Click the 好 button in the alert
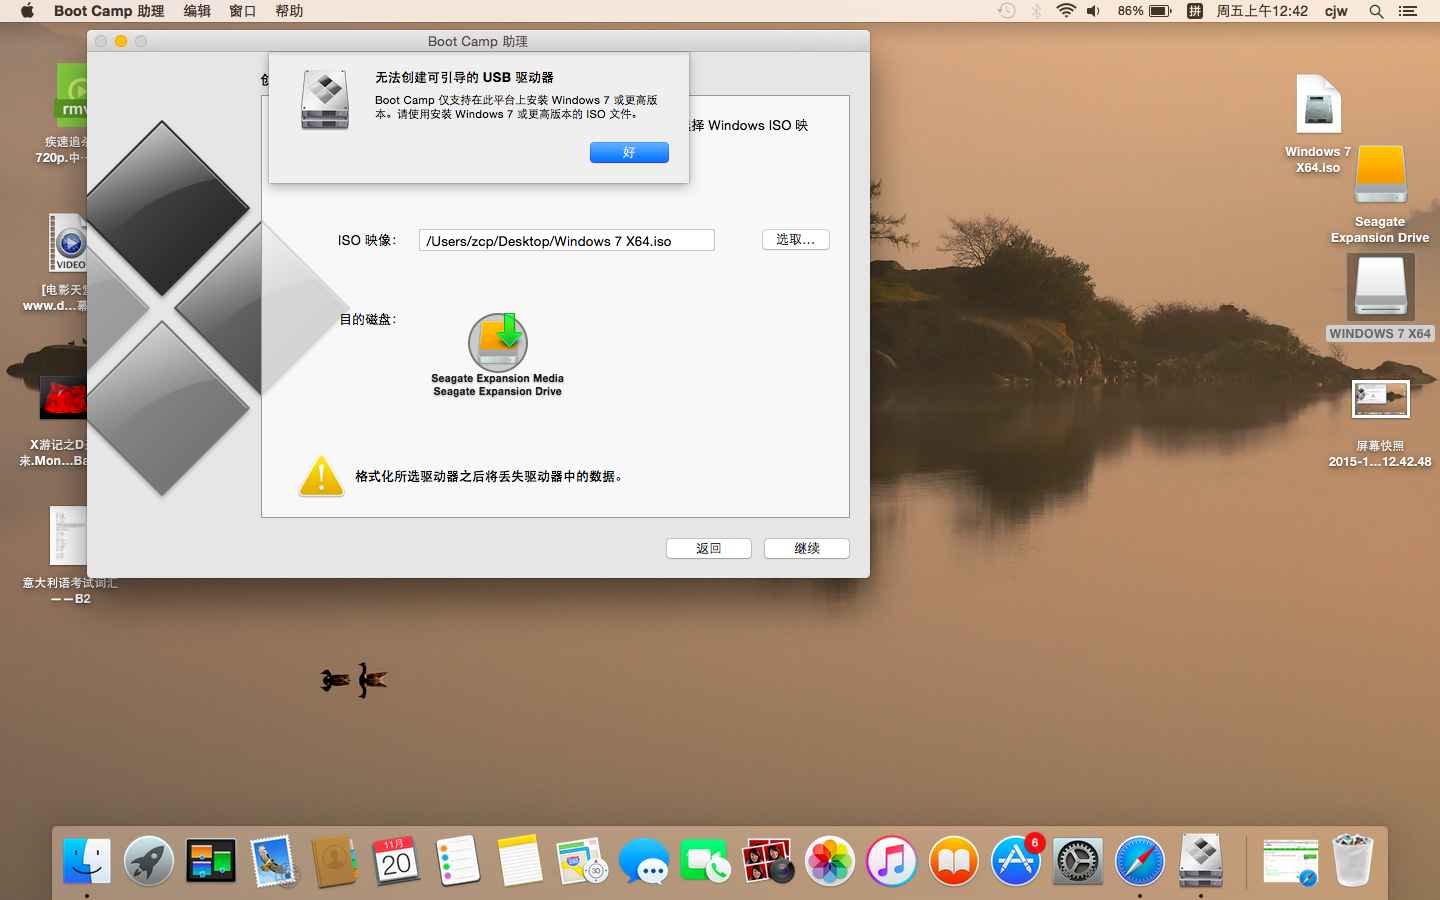Viewport: 1440px width, 900px height. (x=629, y=152)
